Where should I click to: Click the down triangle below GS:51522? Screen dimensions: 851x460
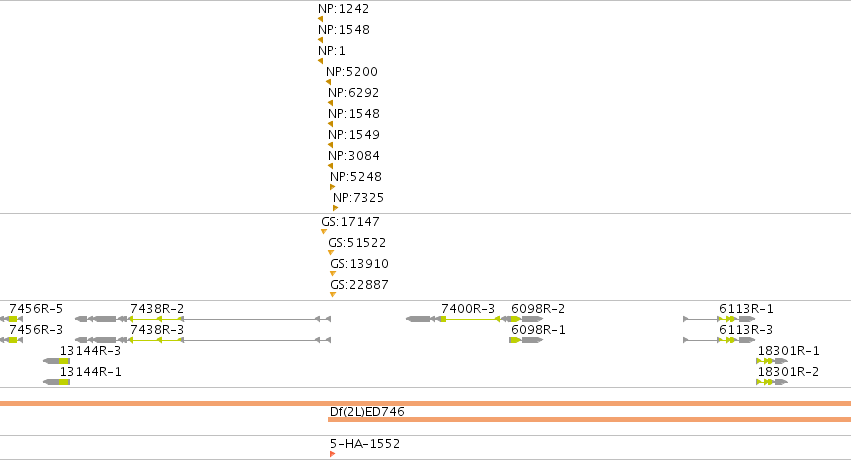[331, 253]
